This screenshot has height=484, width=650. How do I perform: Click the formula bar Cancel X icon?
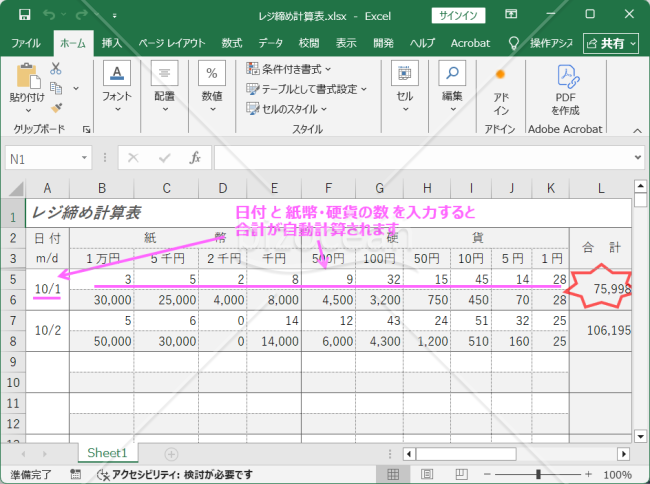[x=133, y=158]
